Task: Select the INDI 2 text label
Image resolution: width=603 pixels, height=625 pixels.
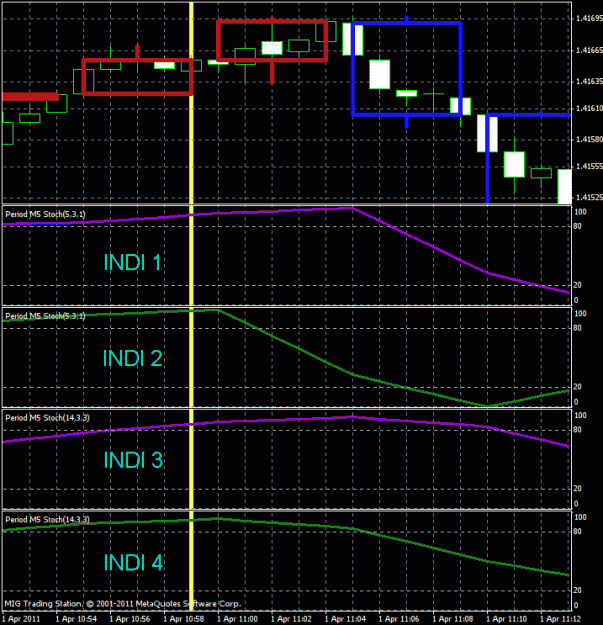Action: click(x=133, y=358)
